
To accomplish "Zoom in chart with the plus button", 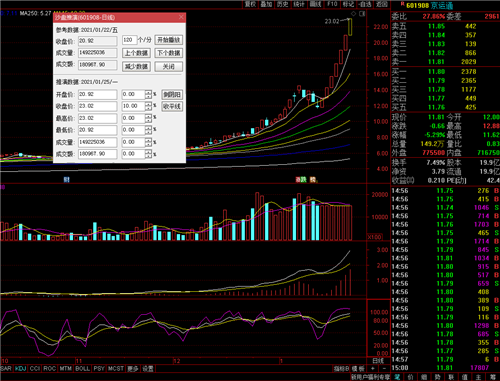I will [373, 368].
